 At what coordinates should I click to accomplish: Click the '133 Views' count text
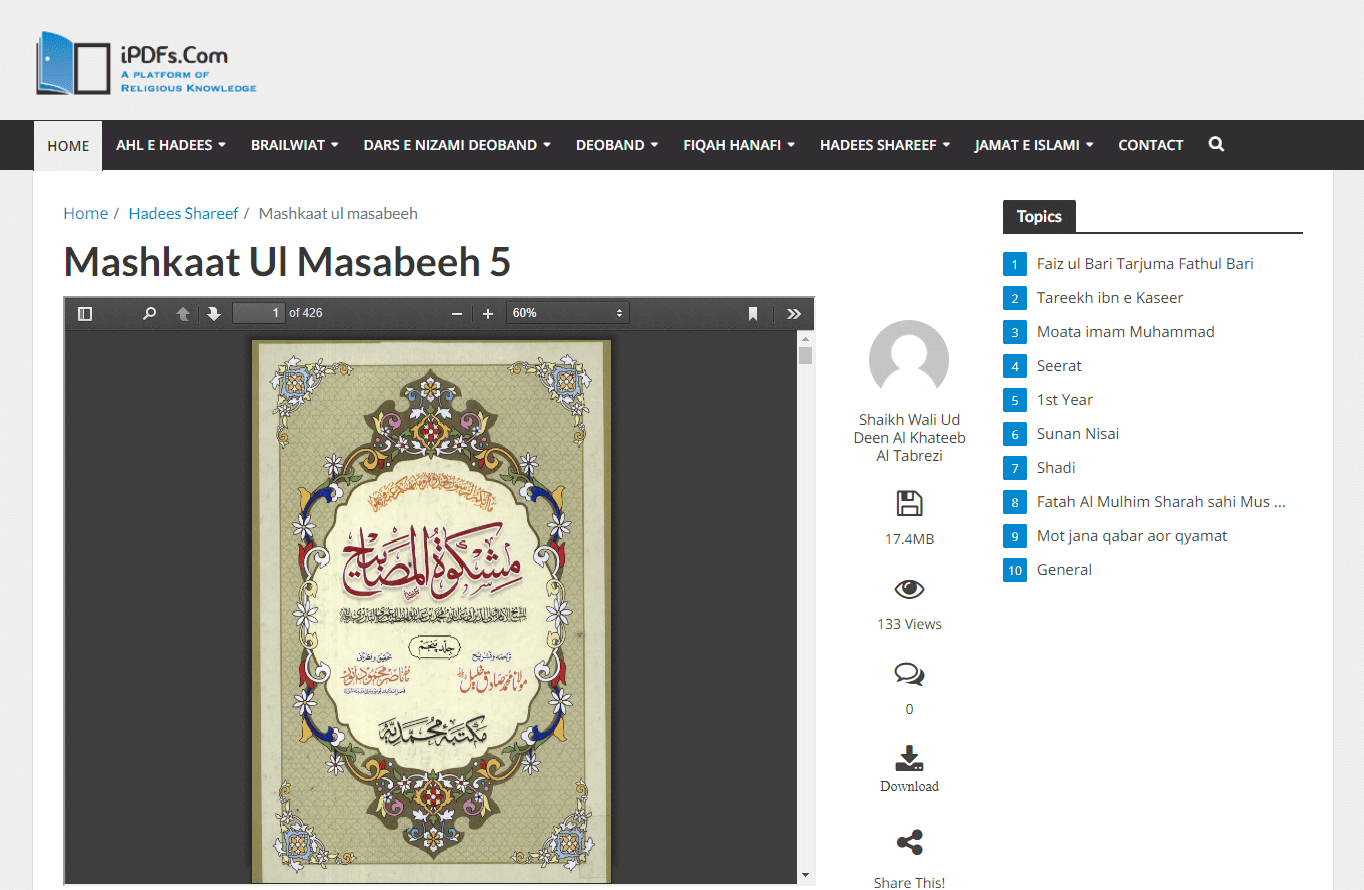point(909,624)
